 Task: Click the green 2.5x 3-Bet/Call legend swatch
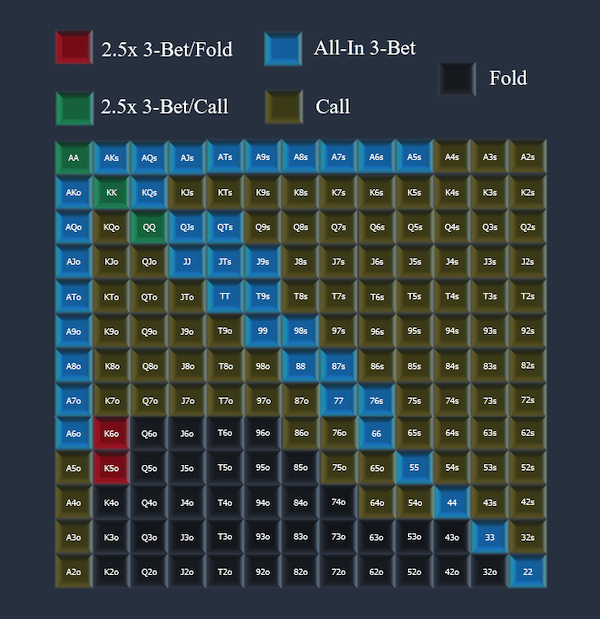74,108
